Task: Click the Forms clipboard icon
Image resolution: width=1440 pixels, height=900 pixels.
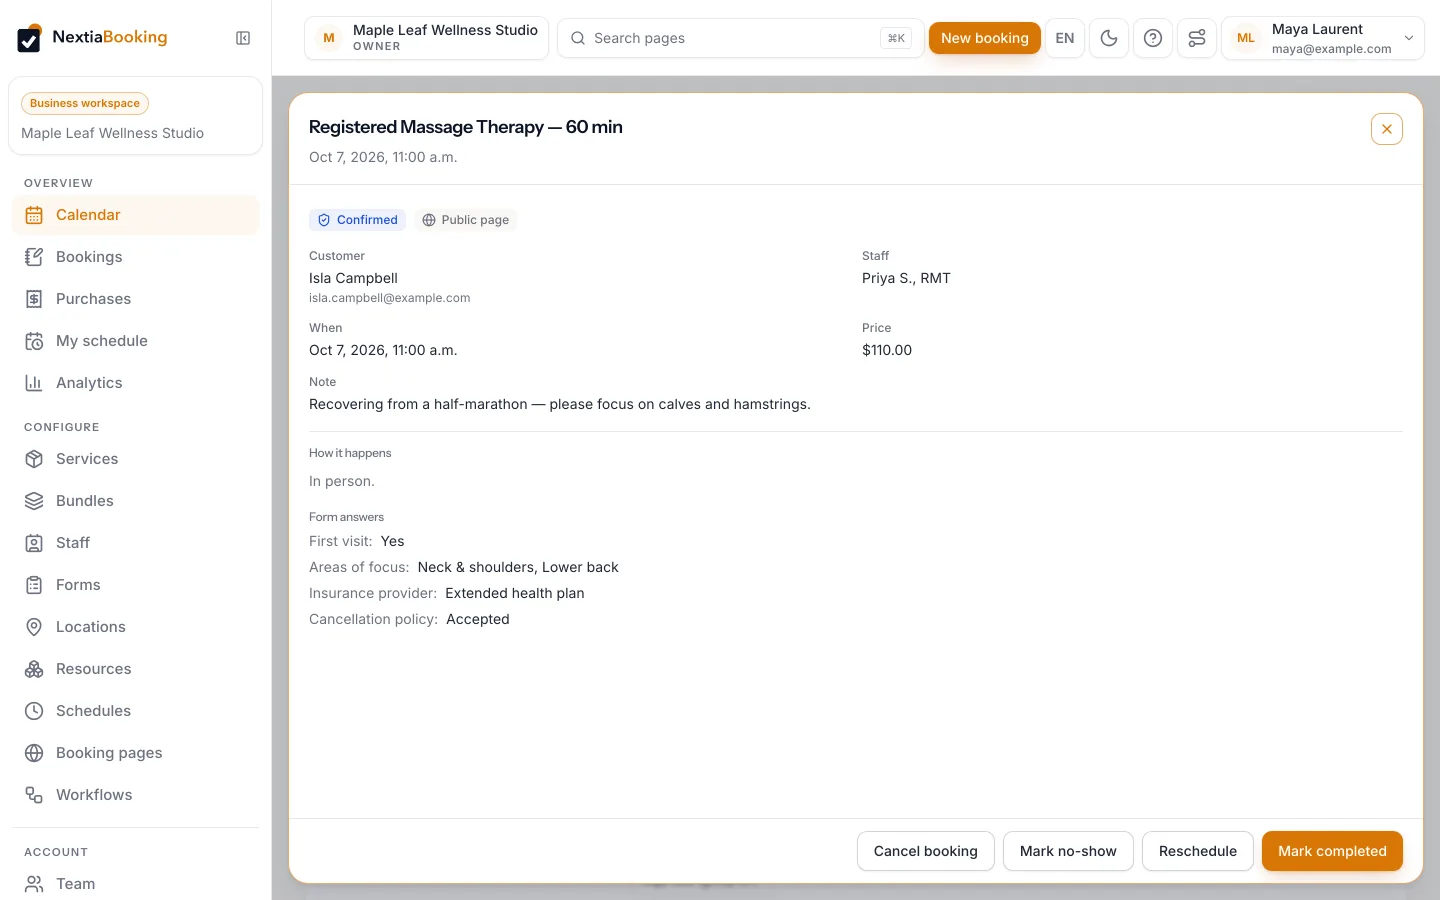Action: pyautogui.click(x=34, y=585)
